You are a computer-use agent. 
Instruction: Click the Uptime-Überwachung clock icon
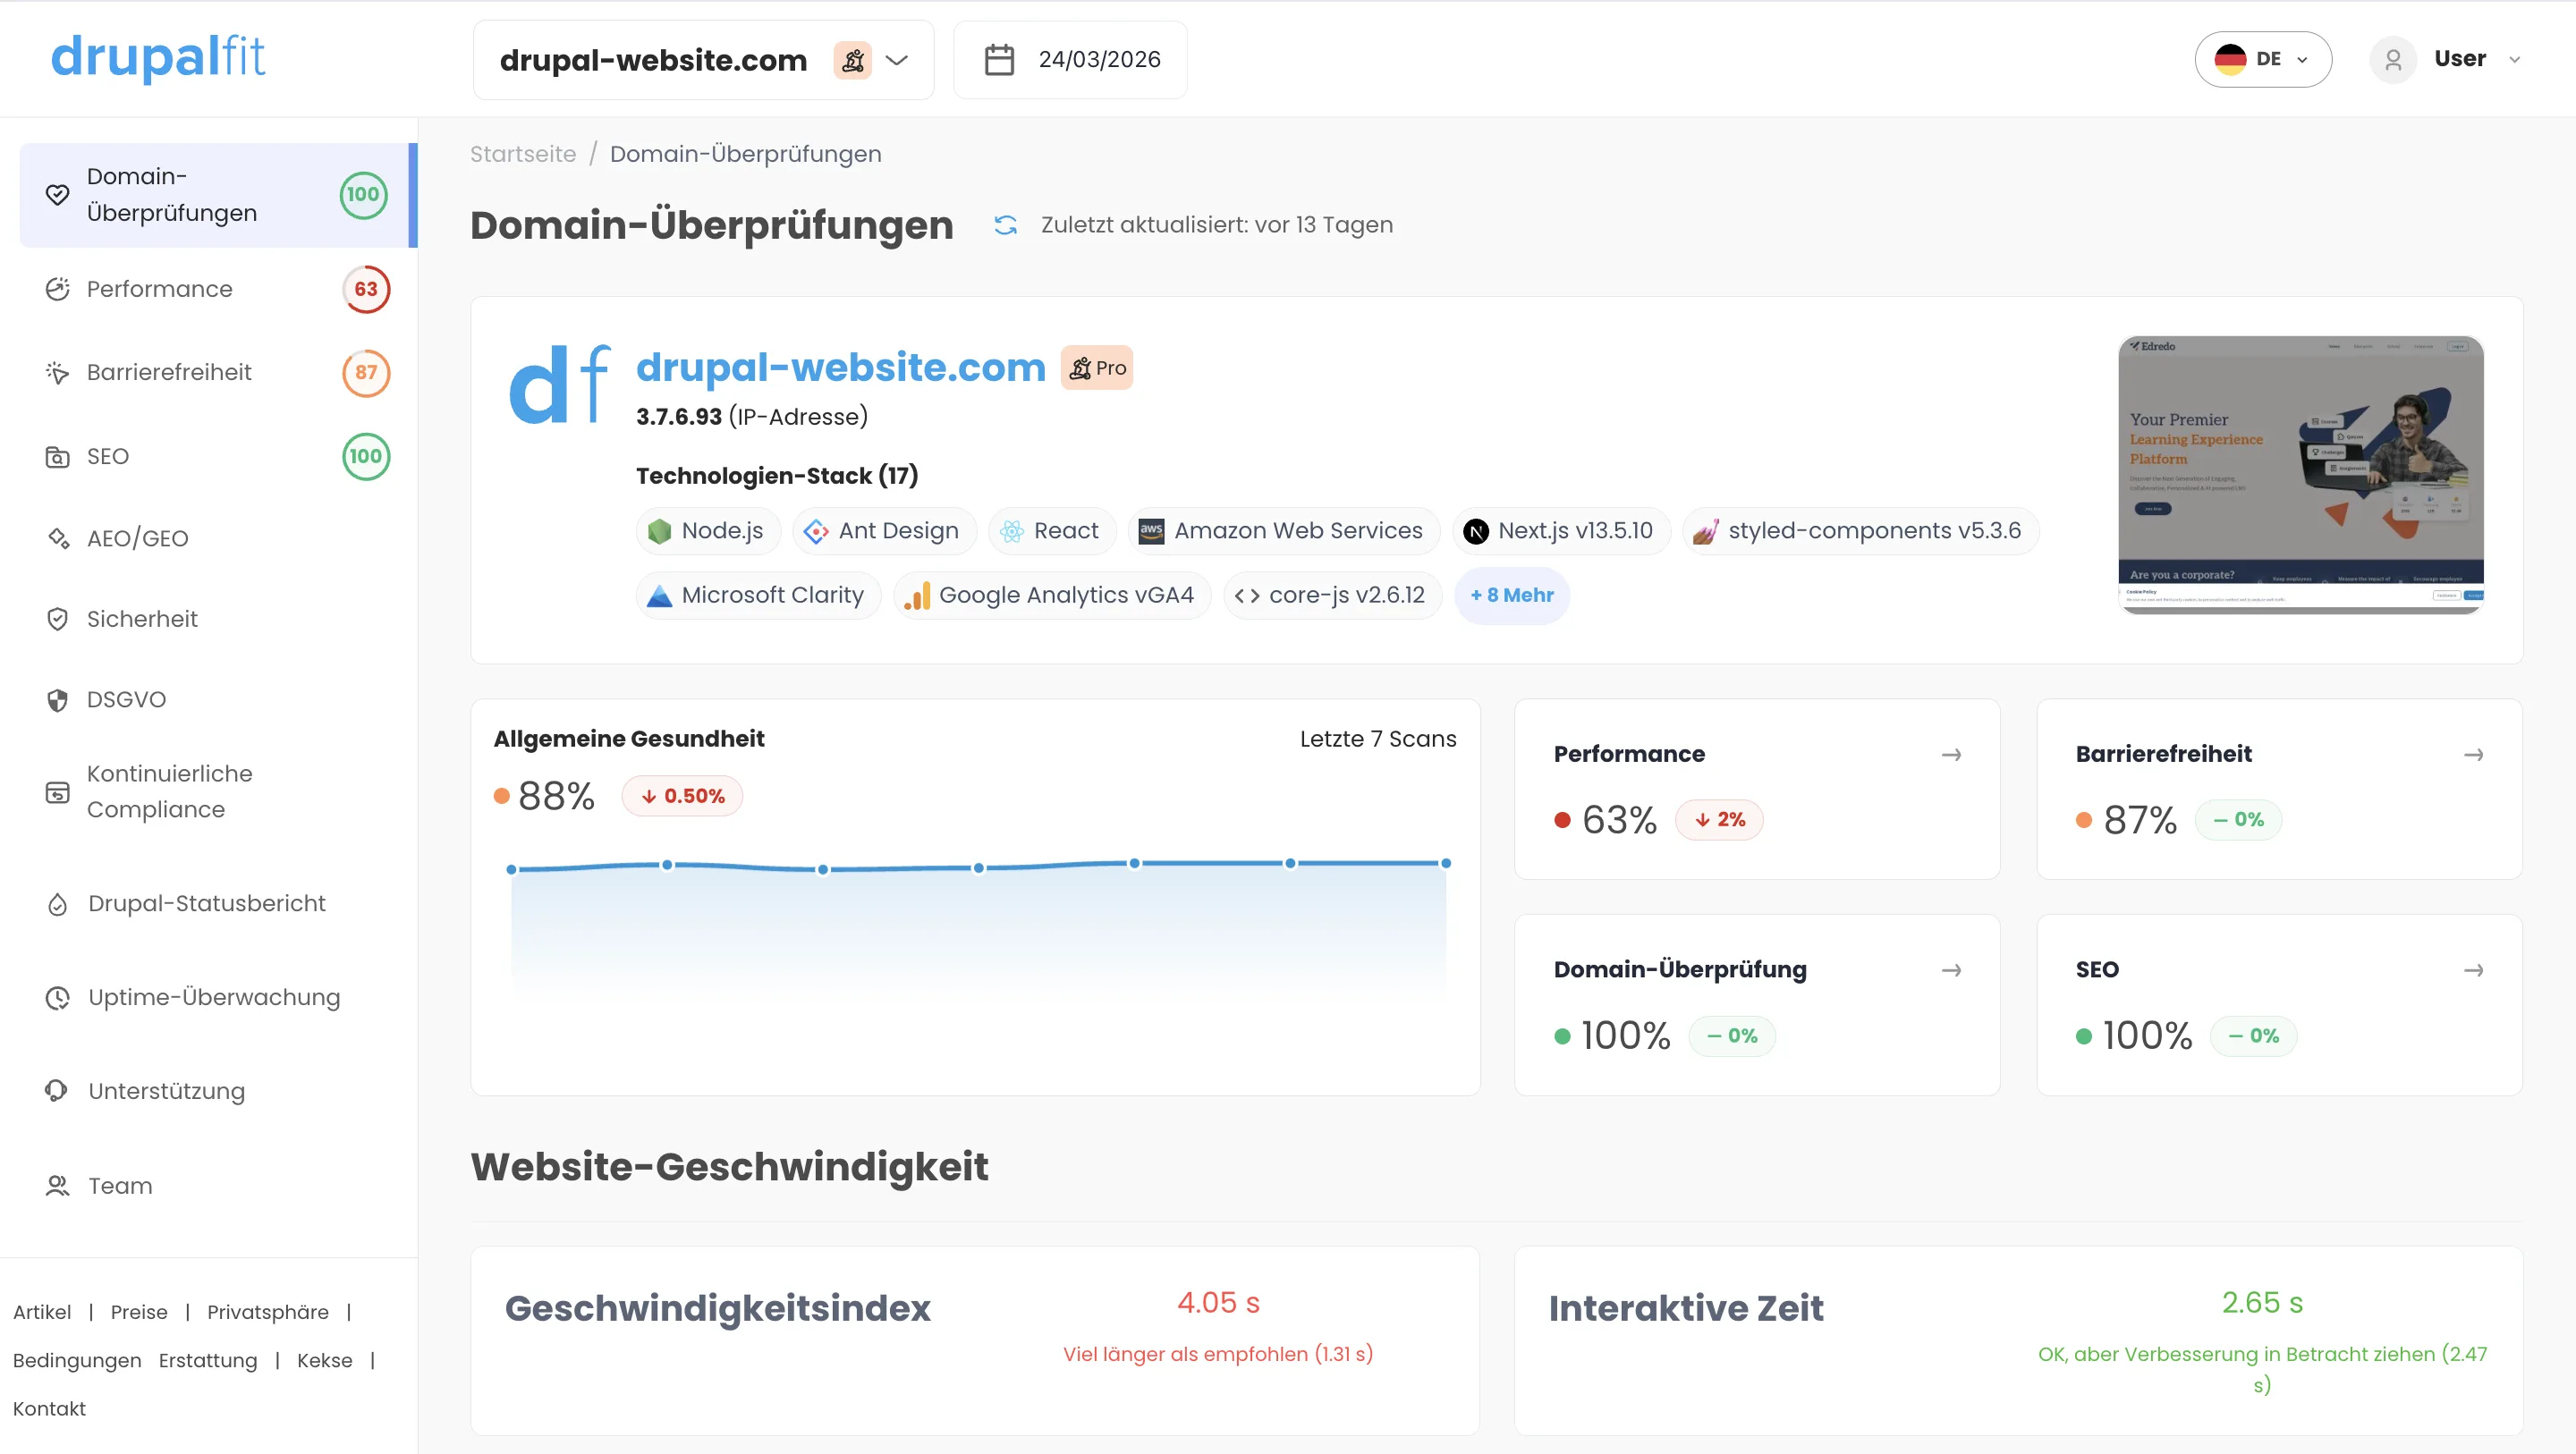tap(57, 997)
